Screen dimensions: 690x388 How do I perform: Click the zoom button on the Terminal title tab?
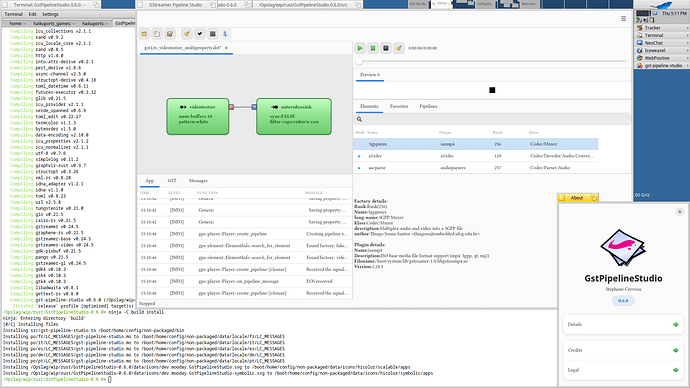coord(96,5)
